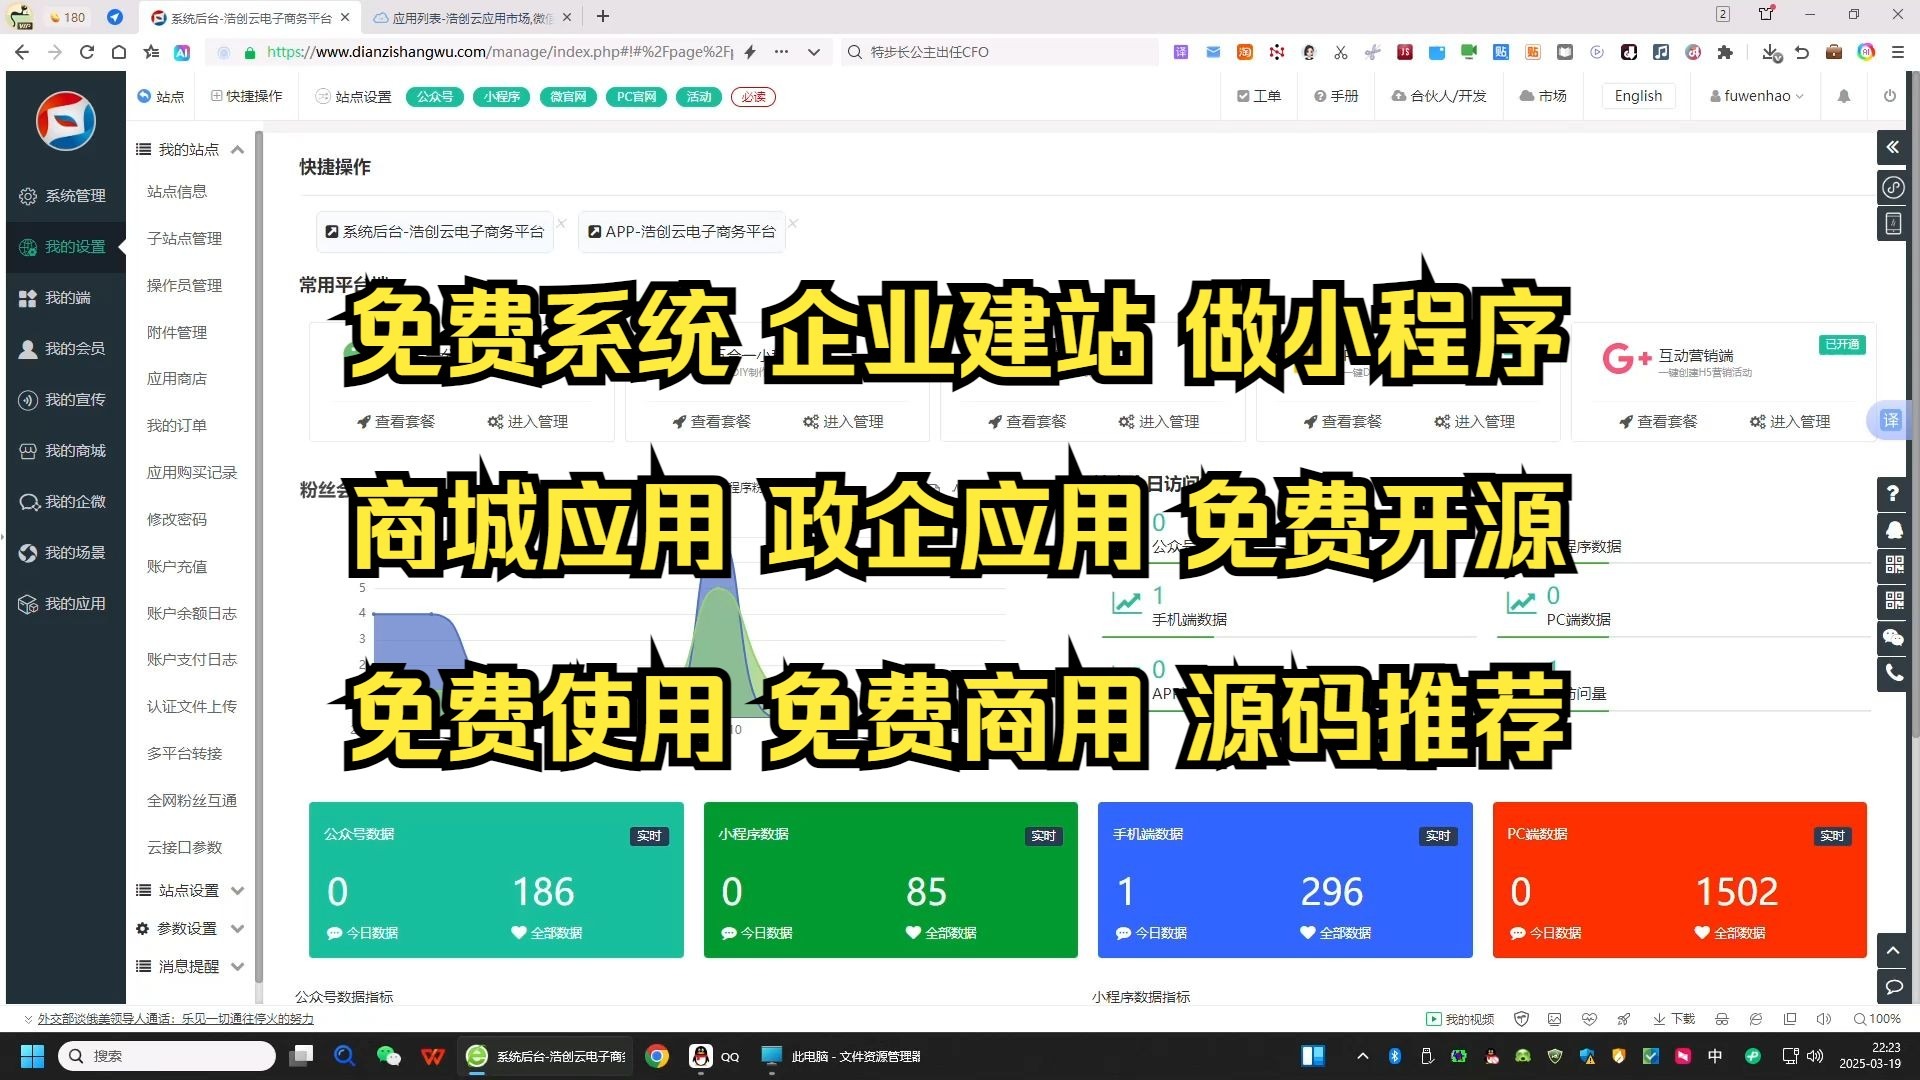This screenshot has height=1080, width=1920.
Task: Open Chrome from the Windows taskbar
Action: pos(657,1056)
